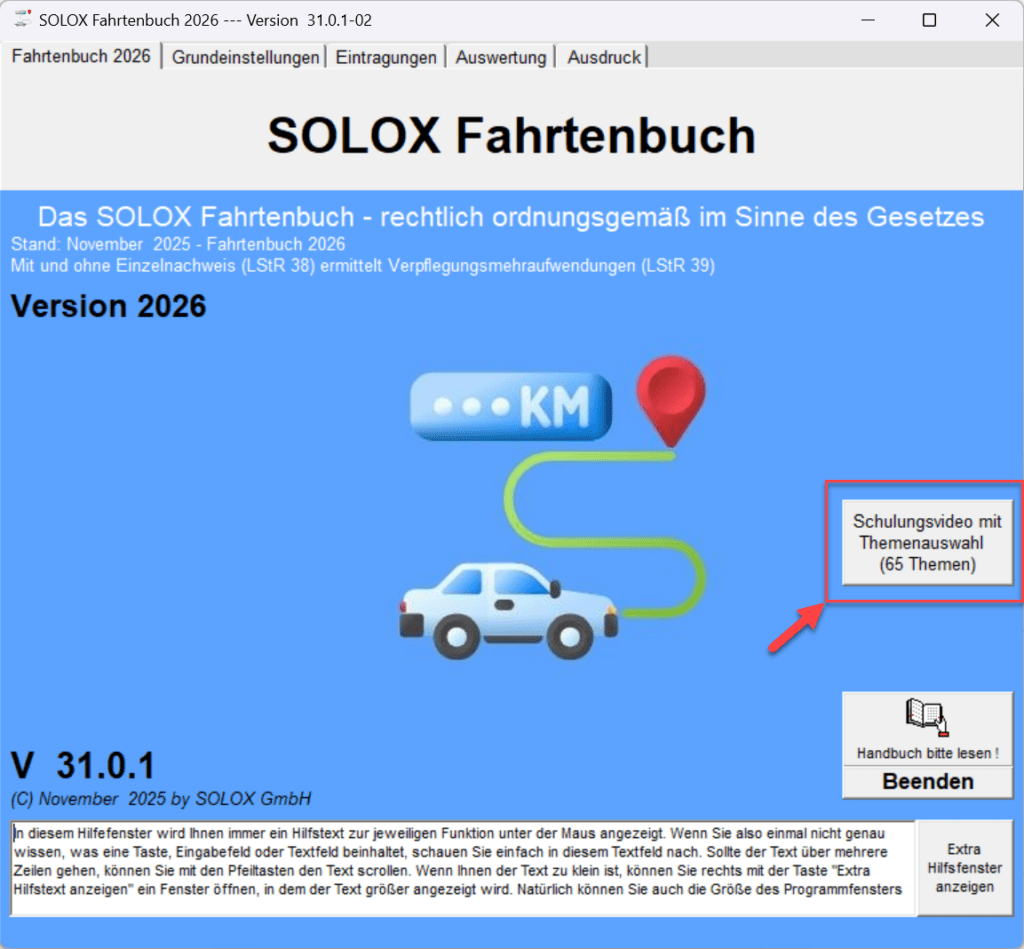This screenshot has height=949, width=1024.
Task: Click the V 31.0.1 version number
Action: coord(83,766)
